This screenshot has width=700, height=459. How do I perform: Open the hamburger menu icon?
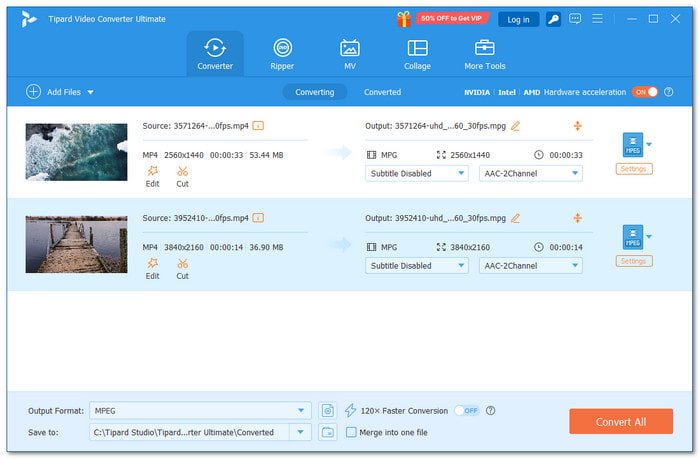pyautogui.click(x=597, y=19)
